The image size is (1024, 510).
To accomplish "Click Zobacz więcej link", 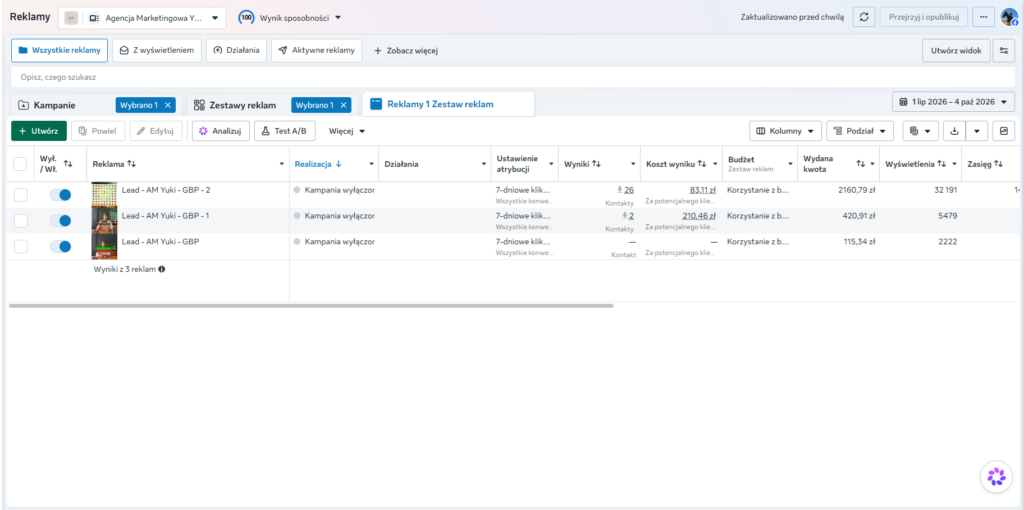I will [406, 50].
